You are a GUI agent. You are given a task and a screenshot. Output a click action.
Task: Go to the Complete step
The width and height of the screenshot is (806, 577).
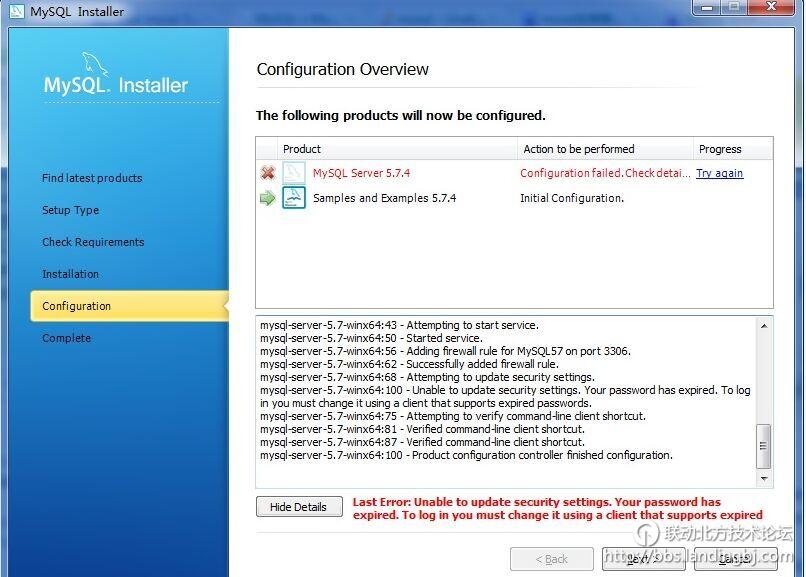click(66, 338)
